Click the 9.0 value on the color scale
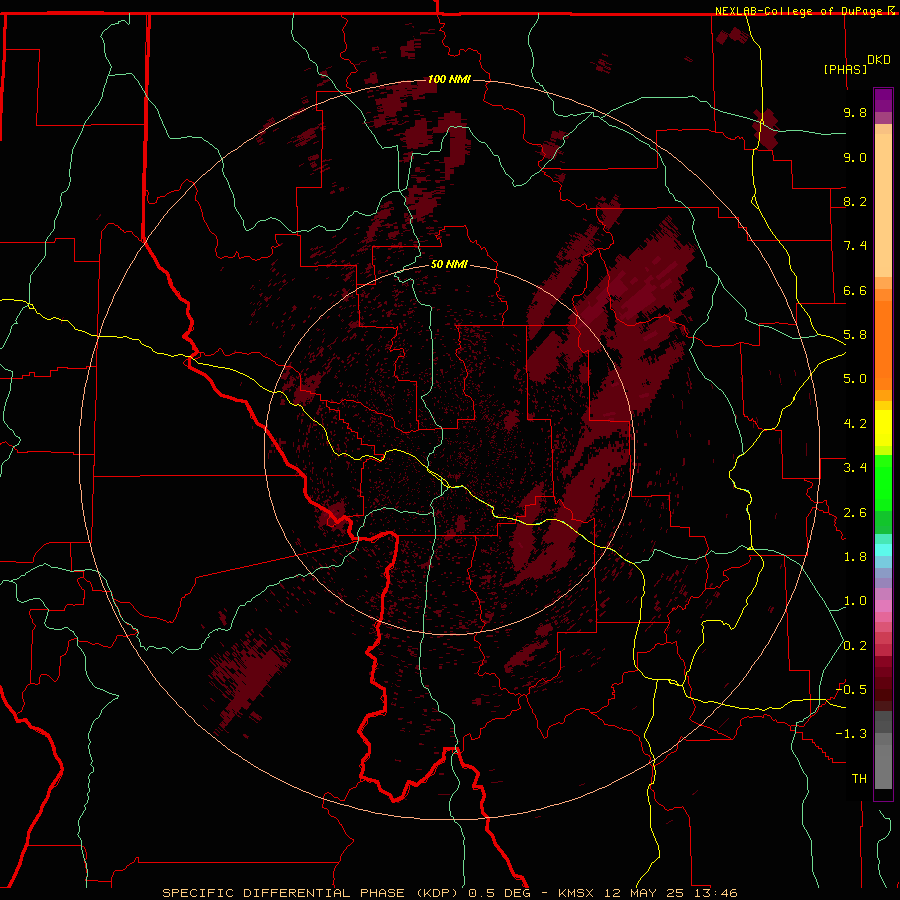This screenshot has height=900, width=900. coord(855,157)
